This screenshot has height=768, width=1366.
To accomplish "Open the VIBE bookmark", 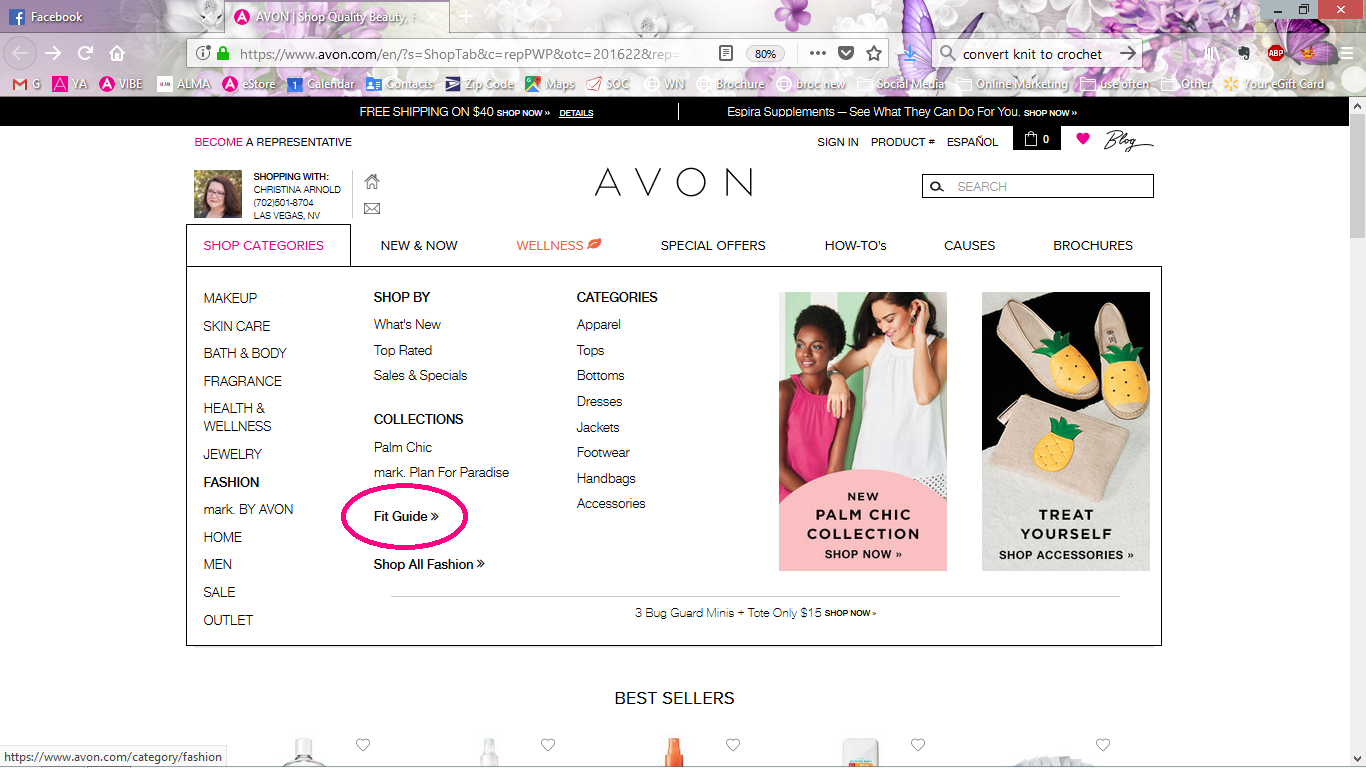I will [x=121, y=84].
